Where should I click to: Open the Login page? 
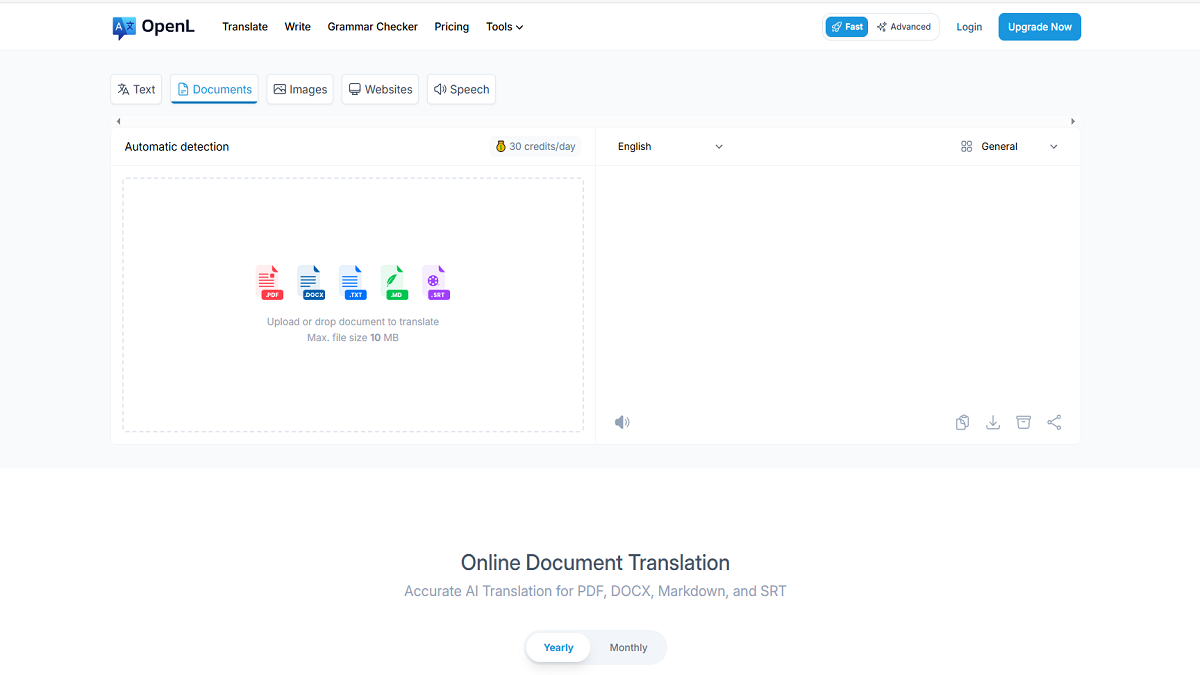click(968, 26)
